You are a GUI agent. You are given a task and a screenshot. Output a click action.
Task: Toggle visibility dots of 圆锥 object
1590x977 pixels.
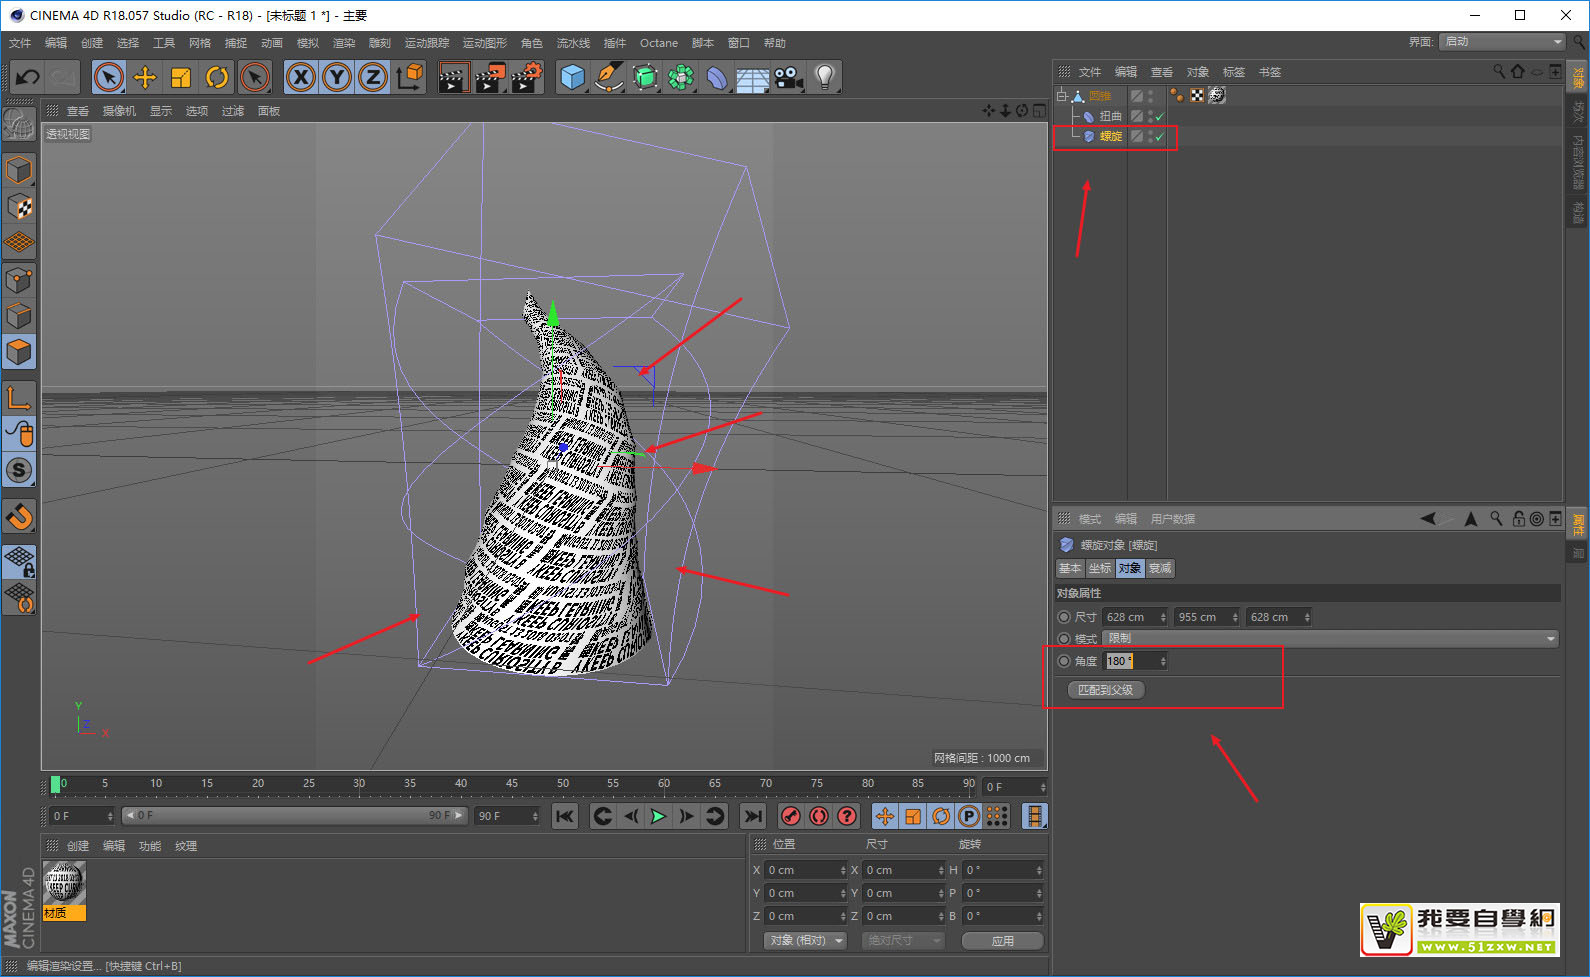tap(1151, 96)
